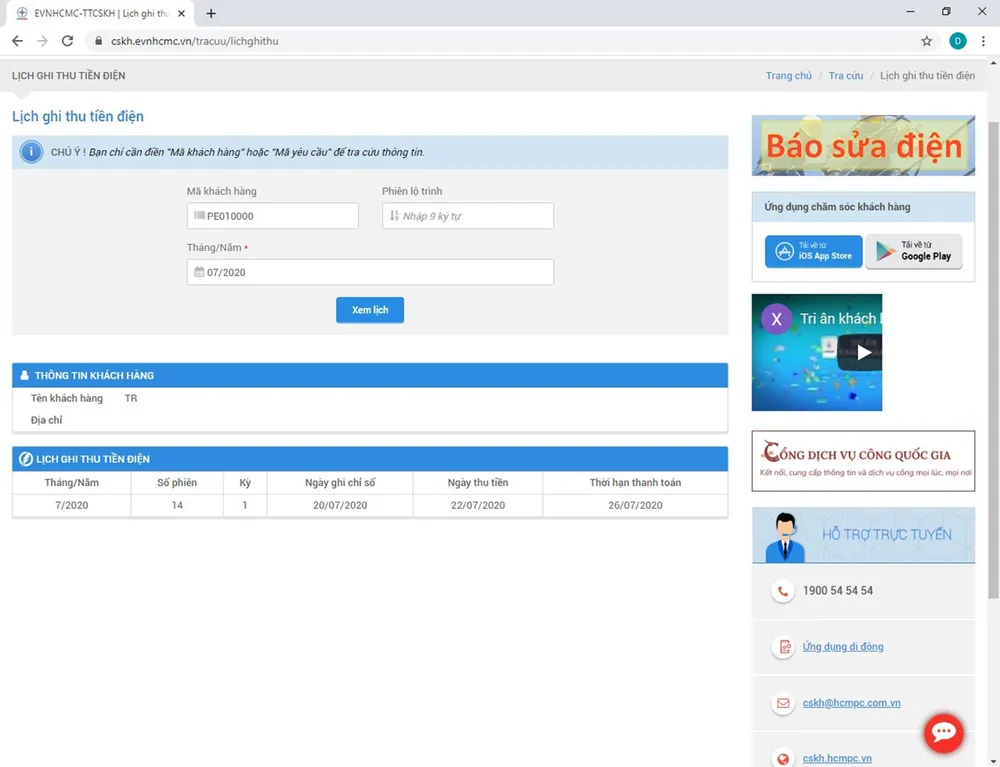Viewport: 1000px width, 767px height.
Task: Click the hotline phone icon
Action: click(781, 591)
